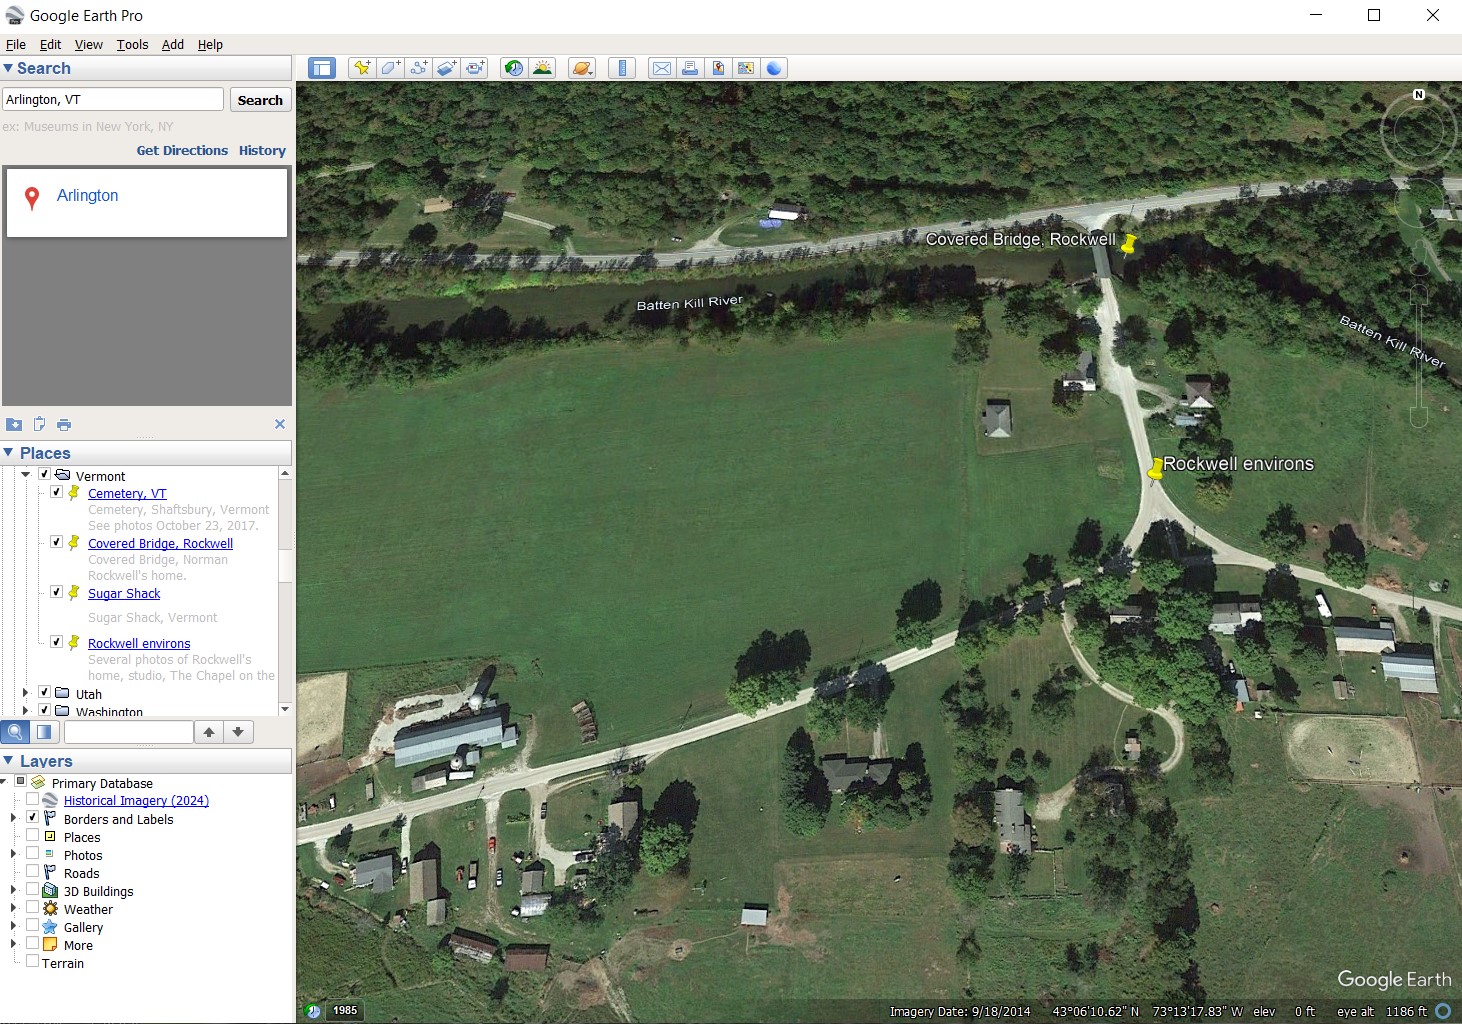Enable the Terrain layer checkbox

coord(33,961)
